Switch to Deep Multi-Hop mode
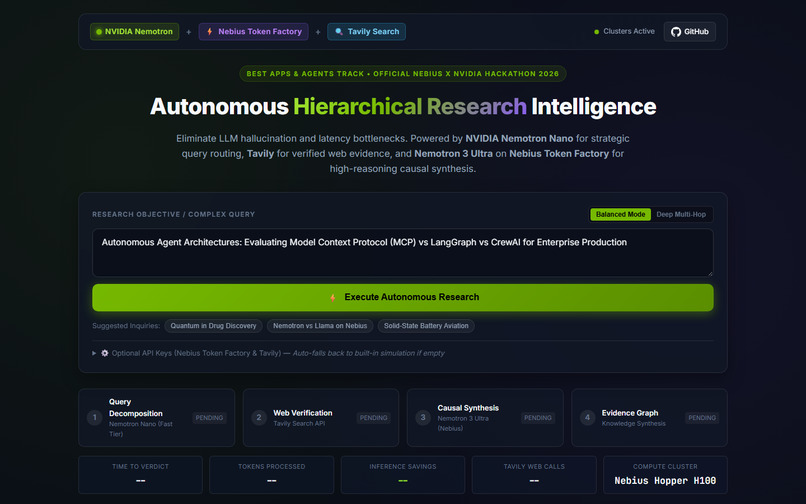 681,214
